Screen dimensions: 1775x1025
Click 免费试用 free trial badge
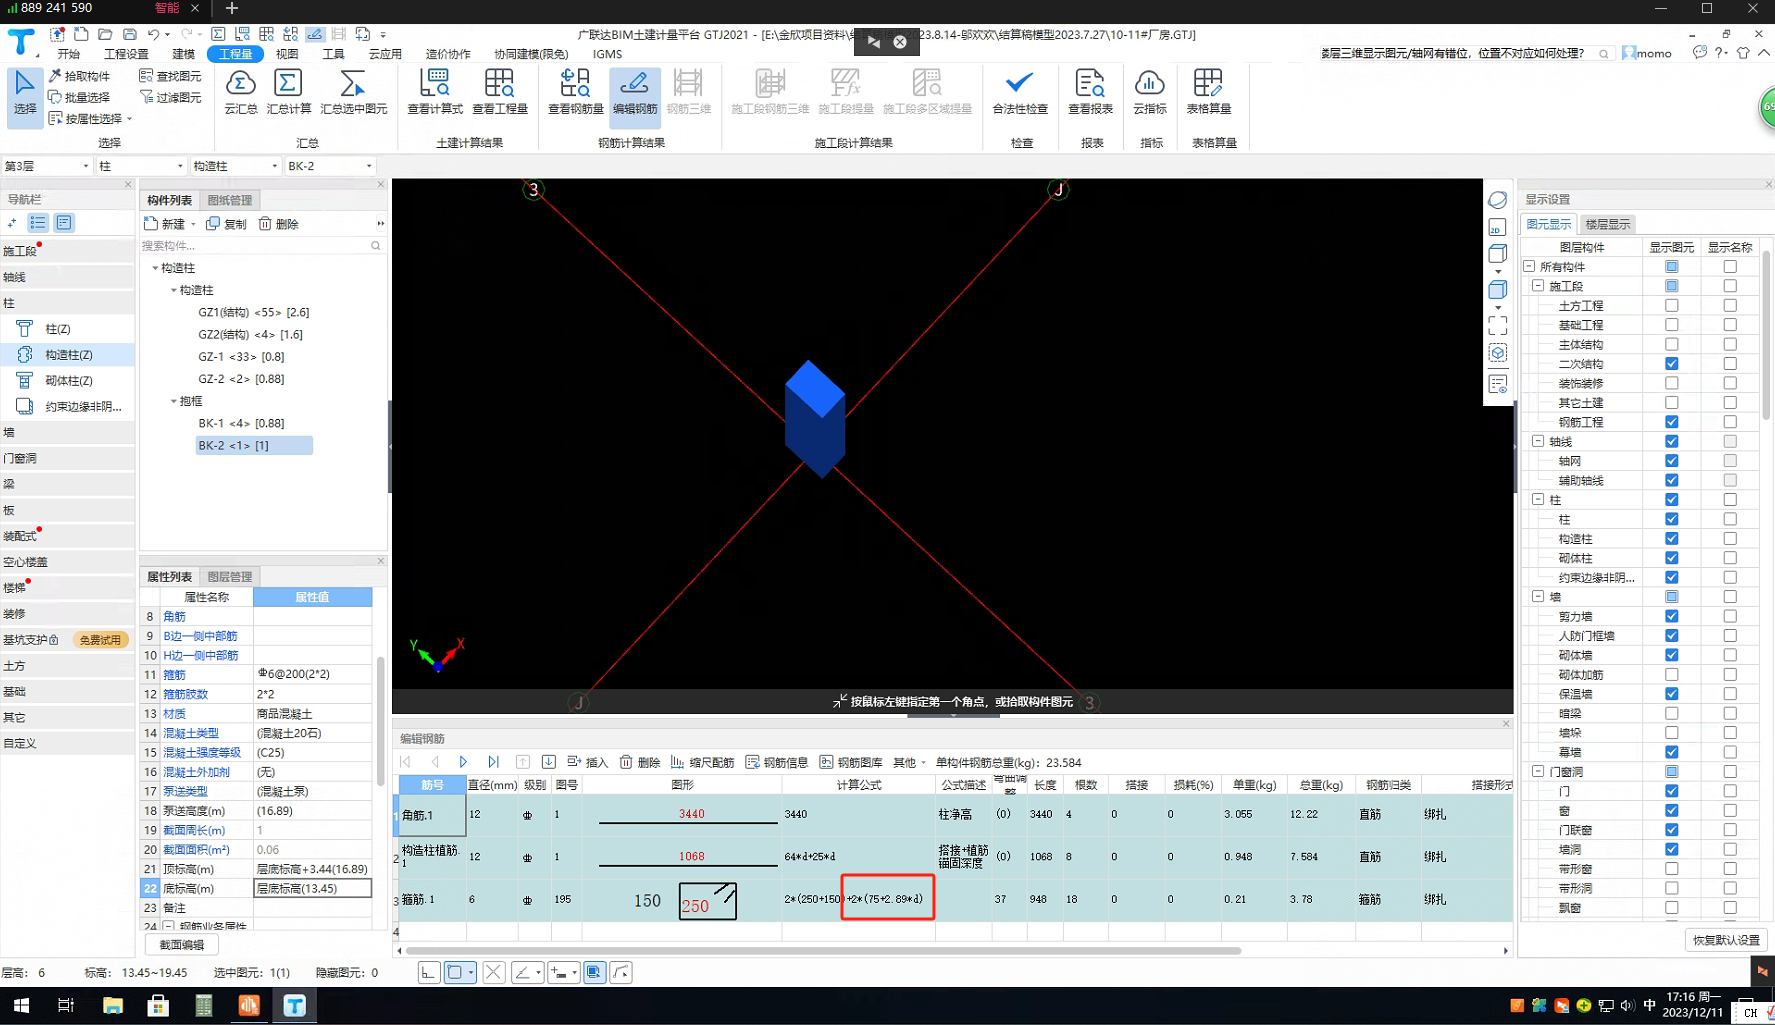coord(100,640)
